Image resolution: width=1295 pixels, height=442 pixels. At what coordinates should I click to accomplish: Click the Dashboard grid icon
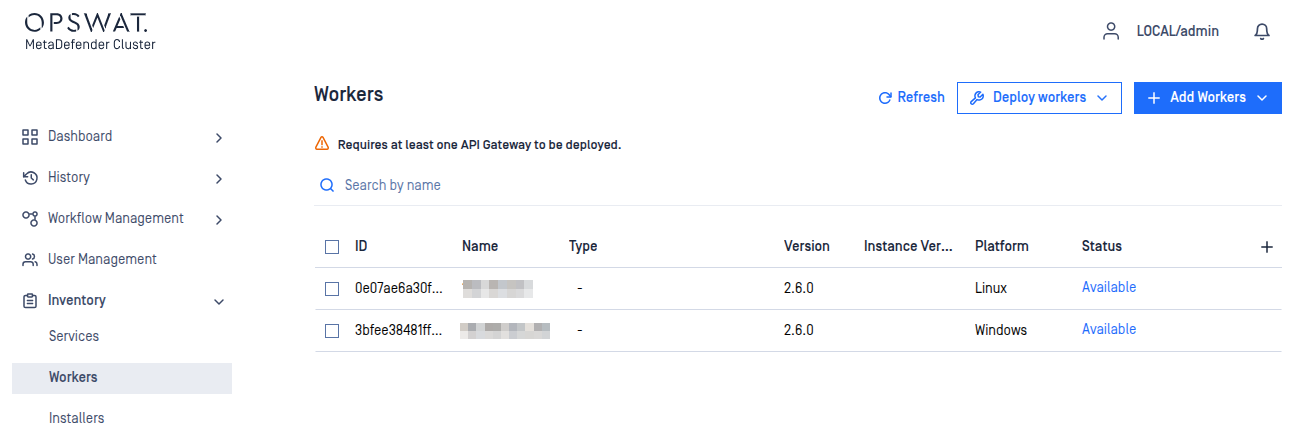pyautogui.click(x=30, y=137)
